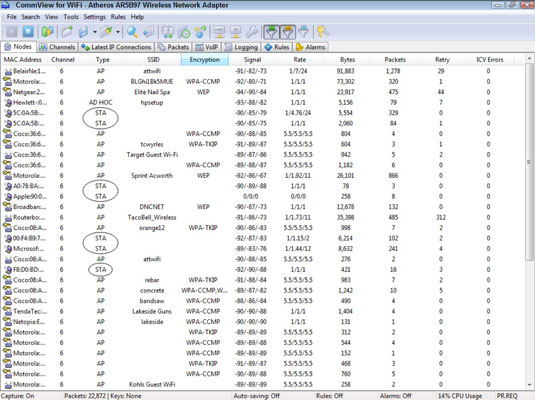Image resolution: width=535 pixels, height=400 pixels.
Task: Click the magnifying glass search icon
Action: coord(132,32)
